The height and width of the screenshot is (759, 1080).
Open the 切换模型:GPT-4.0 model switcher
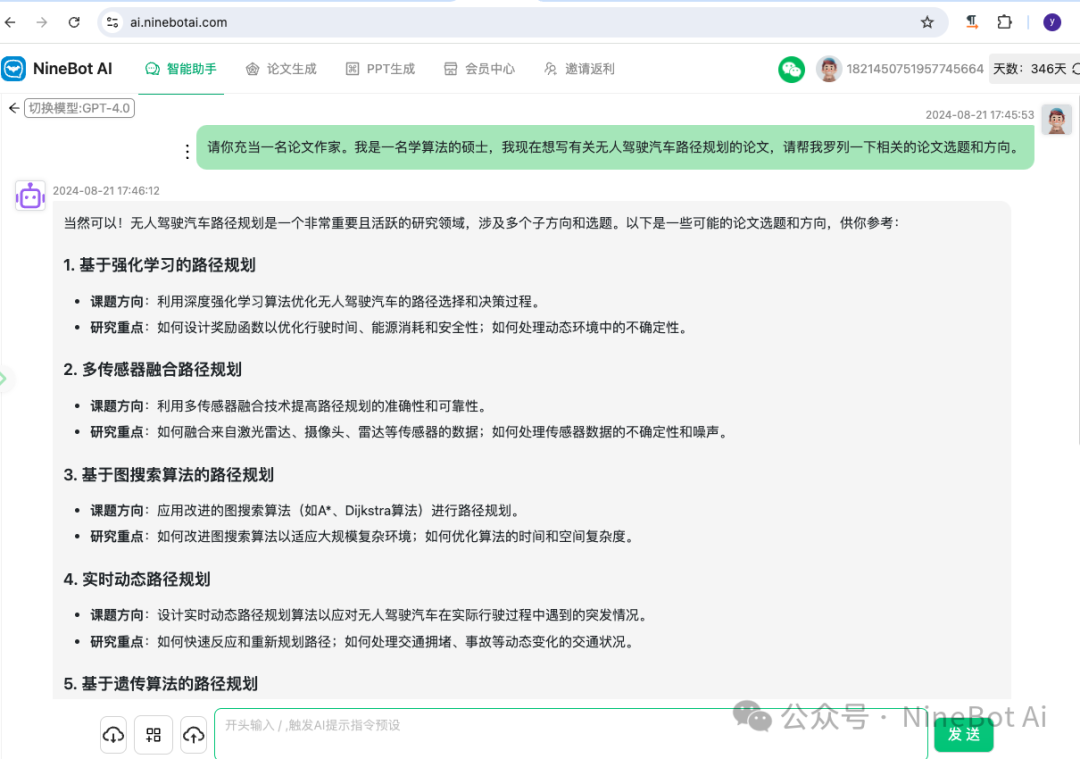[x=79, y=108]
